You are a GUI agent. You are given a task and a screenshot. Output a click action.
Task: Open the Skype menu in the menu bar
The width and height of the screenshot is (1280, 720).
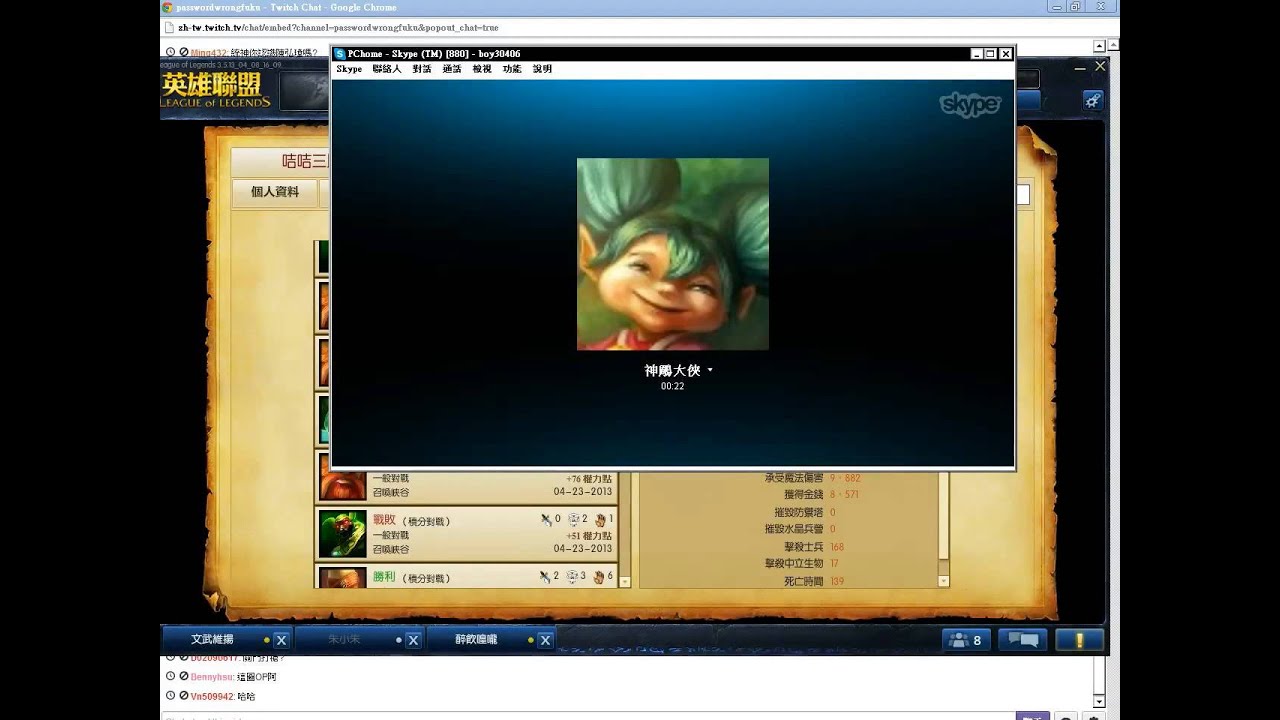pyautogui.click(x=349, y=69)
